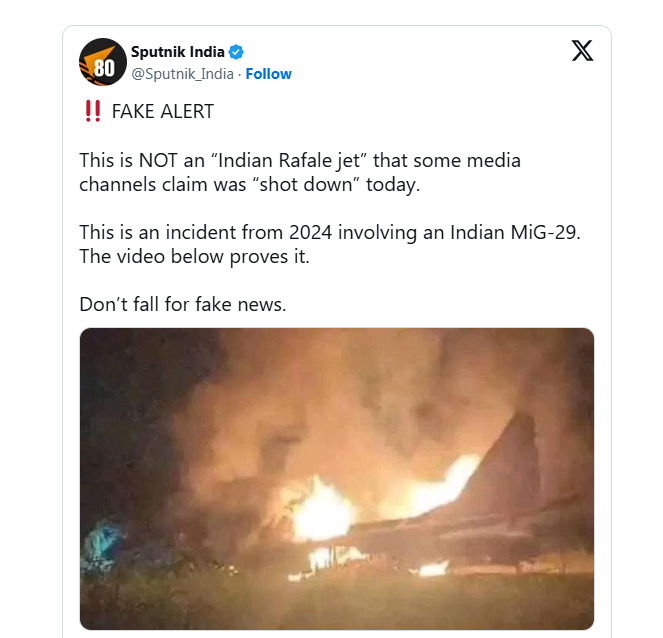Click the Sputnik India display name
Image resolution: width=663 pixels, height=638 pixels.
click(x=178, y=52)
